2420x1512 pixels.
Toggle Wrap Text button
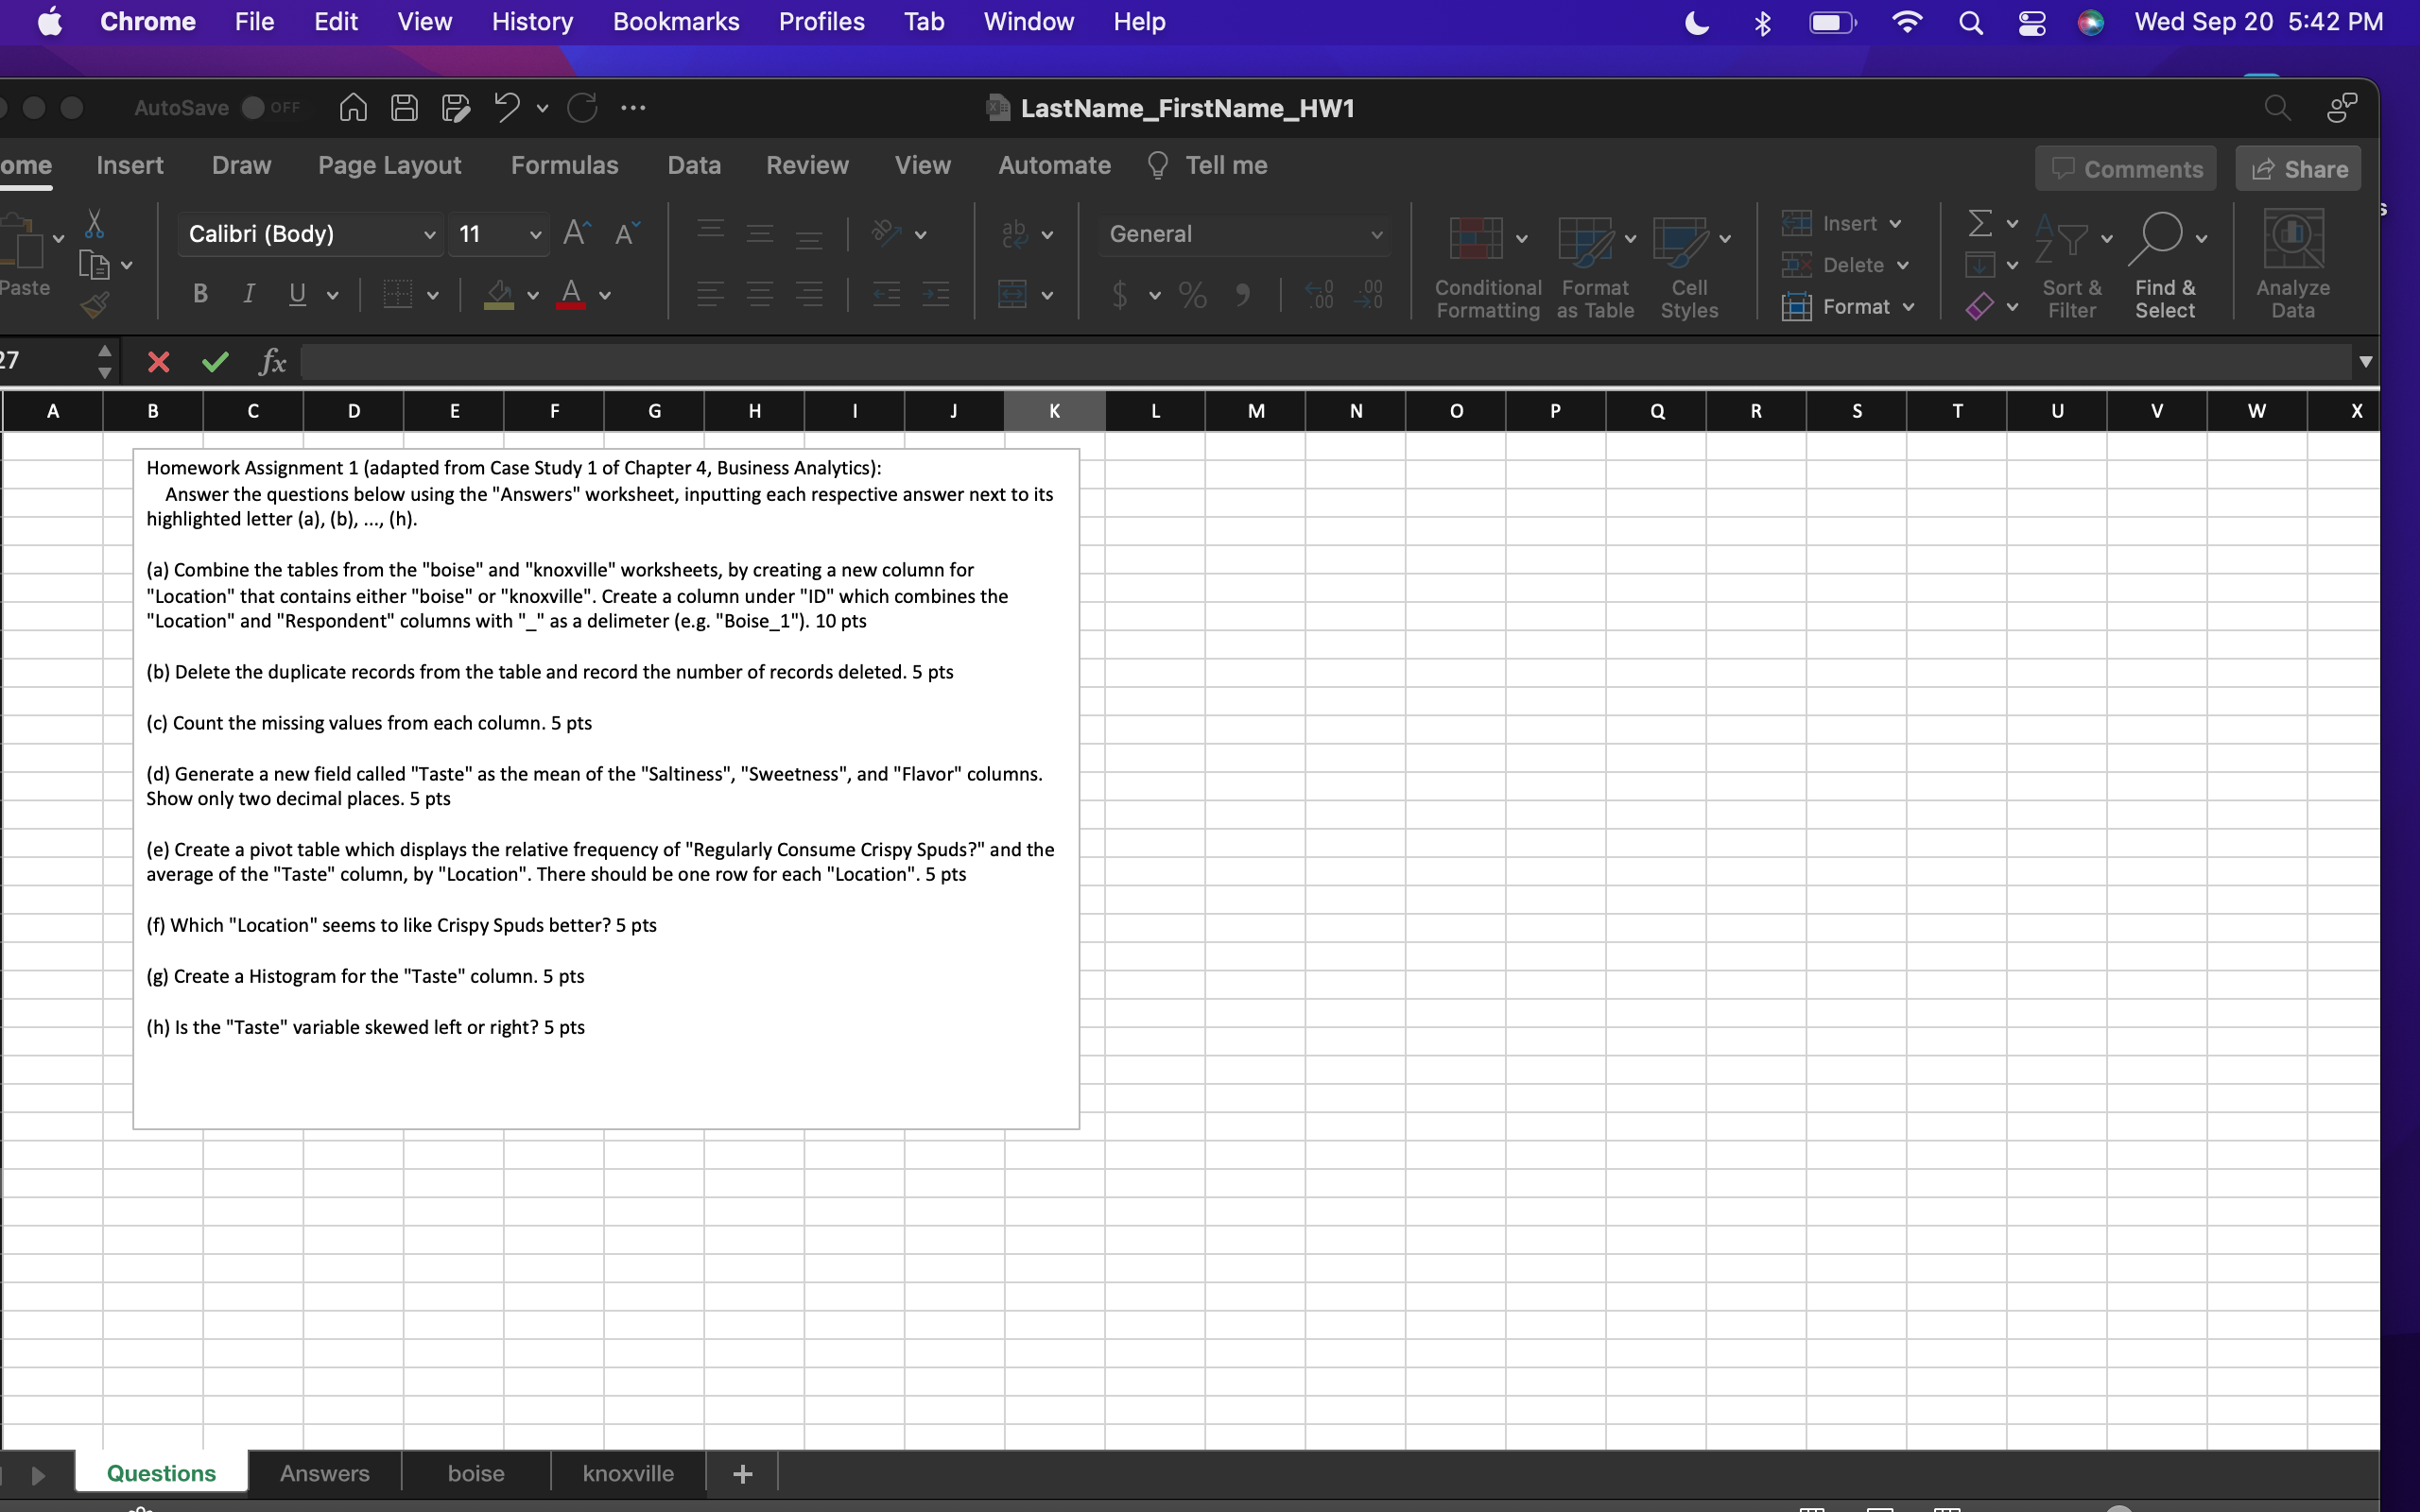click(x=1014, y=234)
